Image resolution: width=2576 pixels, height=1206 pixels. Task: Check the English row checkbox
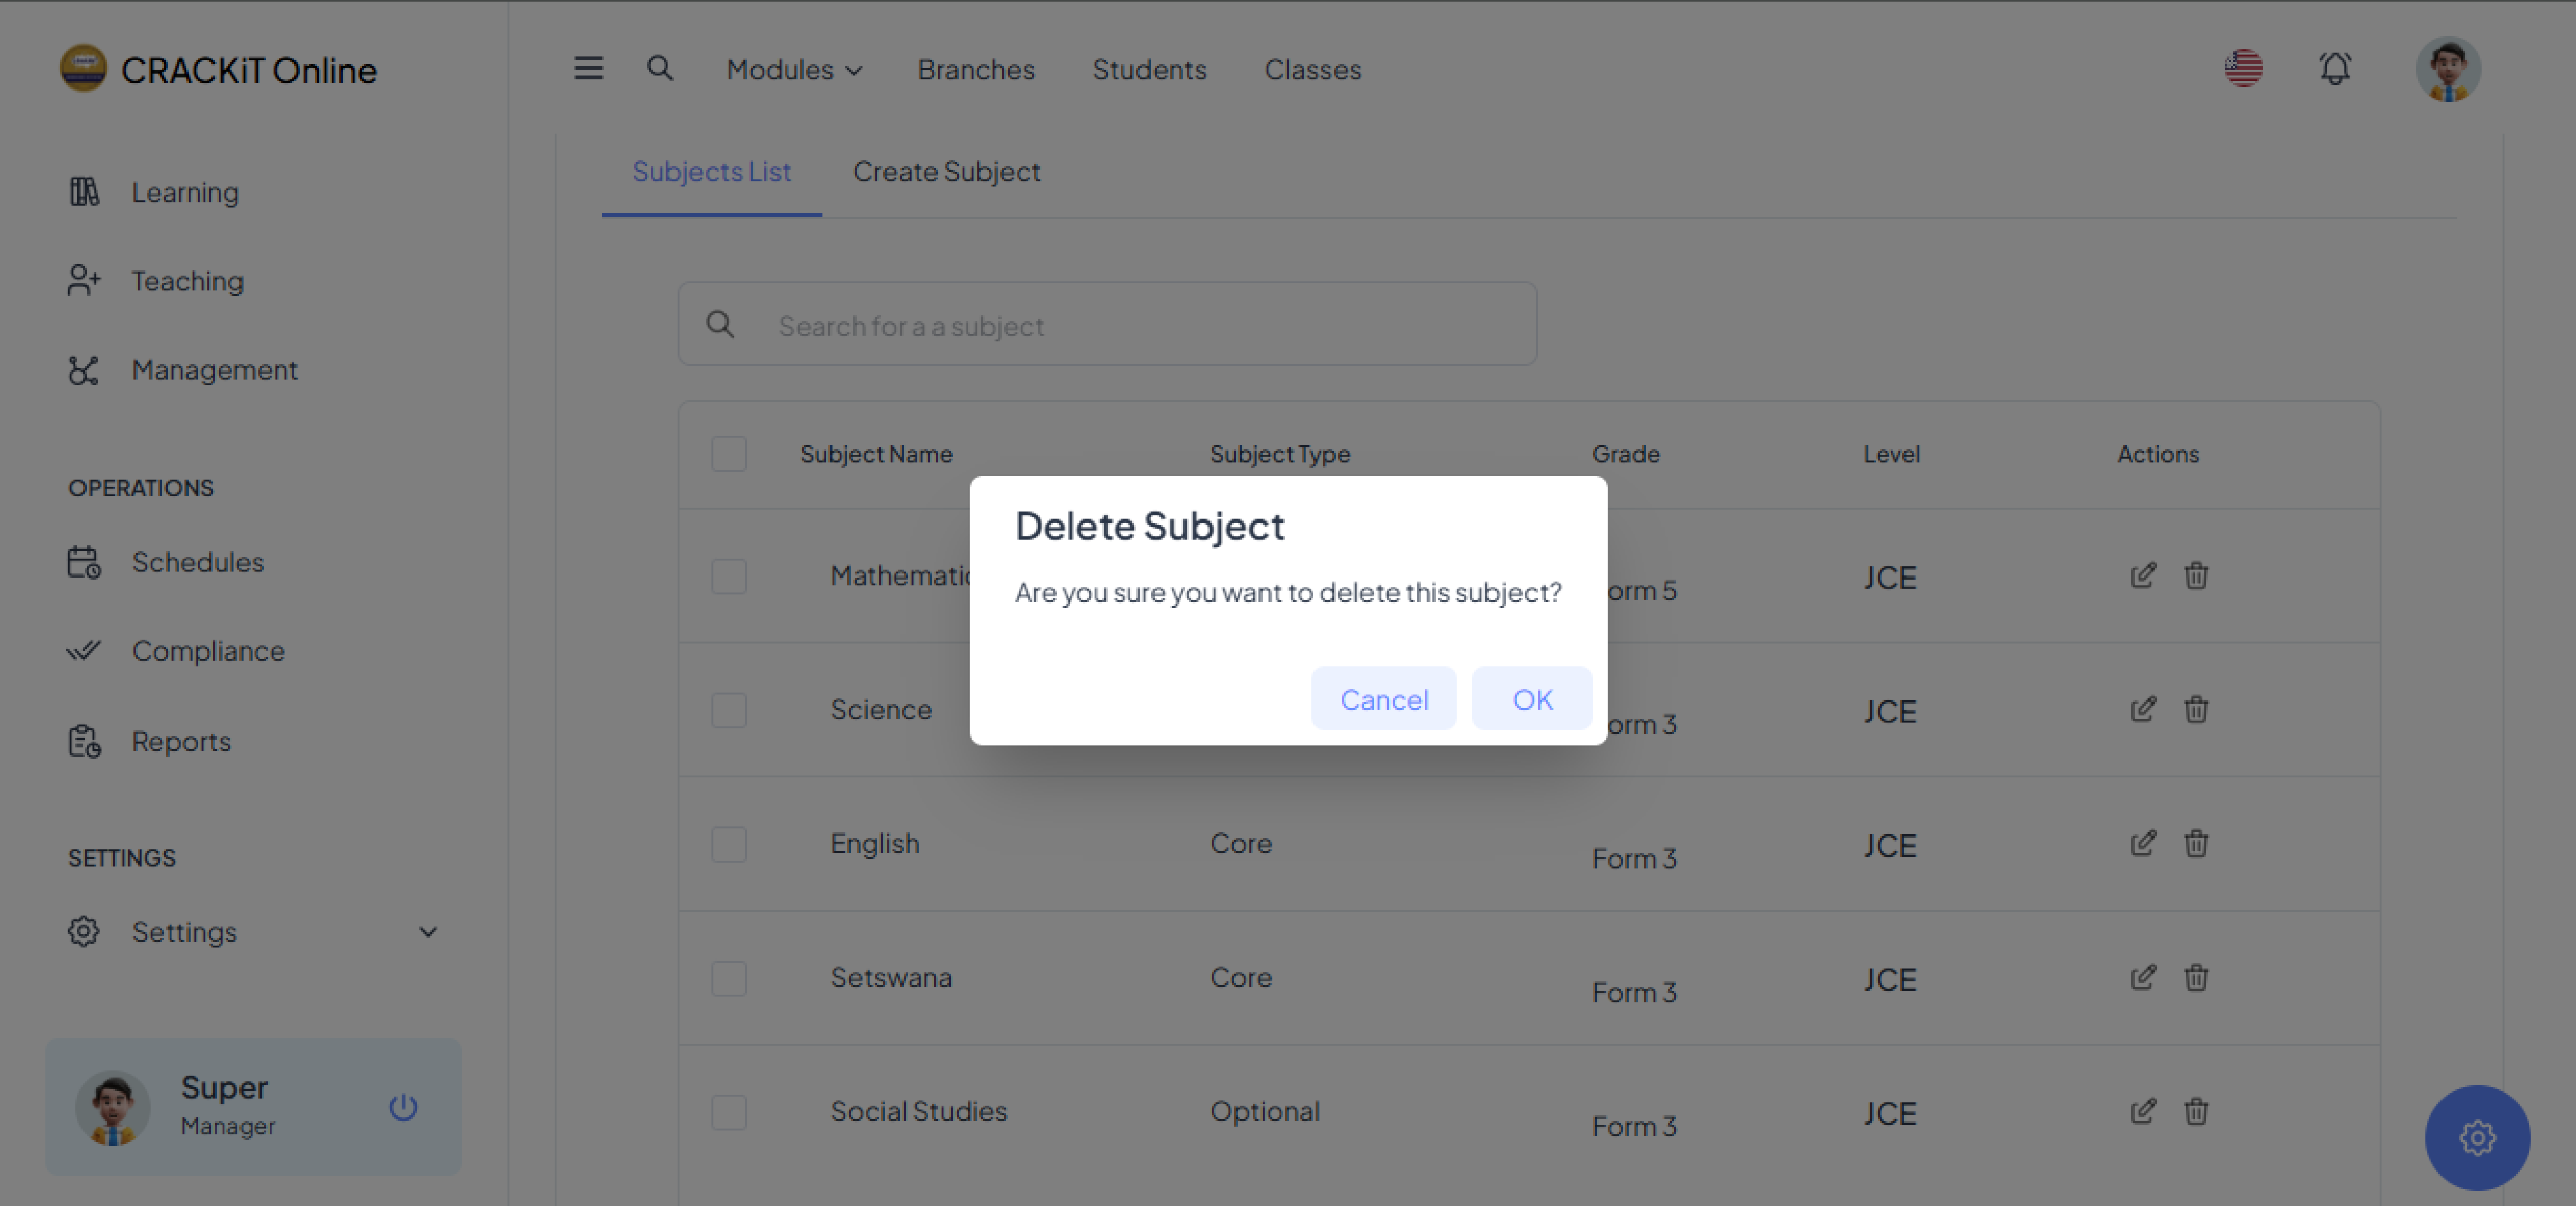pyautogui.click(x=729, y=844)
